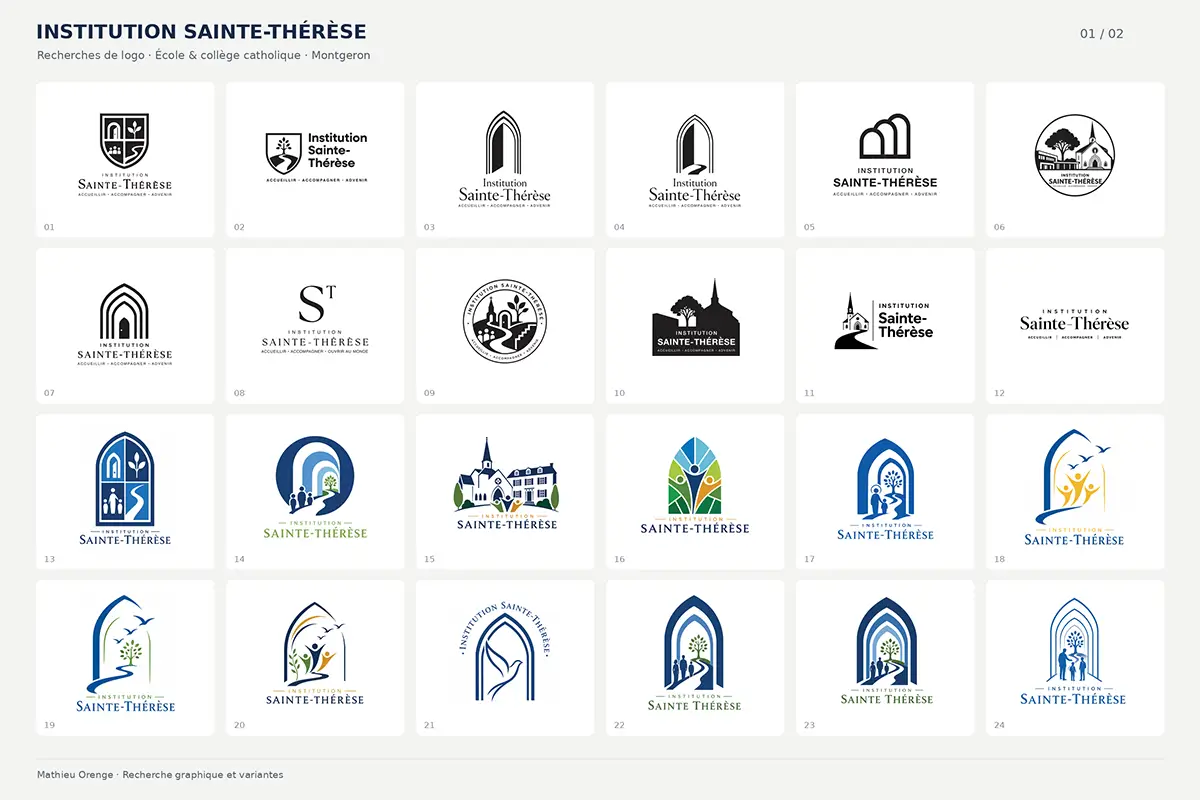Screen dimensions: 1200x800
Task: Choose logo 19 arch with green tree and birds
Action: 125,658
